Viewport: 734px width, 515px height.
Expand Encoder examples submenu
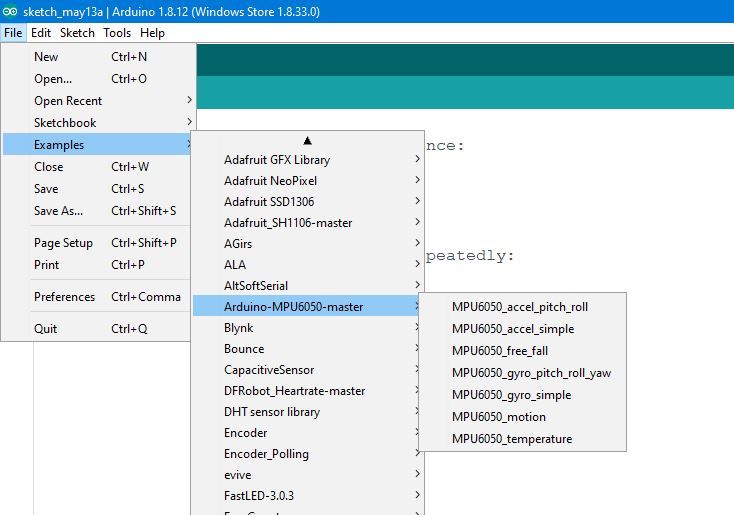(306, 433)
